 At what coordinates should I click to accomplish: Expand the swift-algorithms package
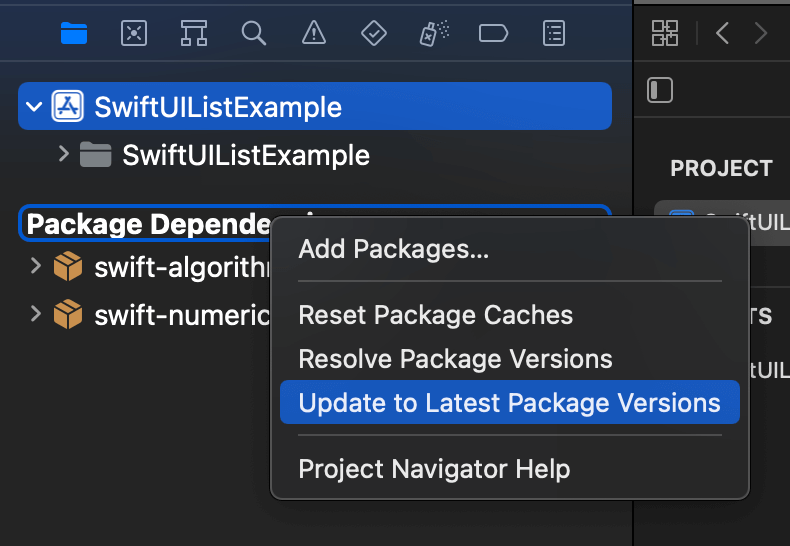[x=36, y=267]
